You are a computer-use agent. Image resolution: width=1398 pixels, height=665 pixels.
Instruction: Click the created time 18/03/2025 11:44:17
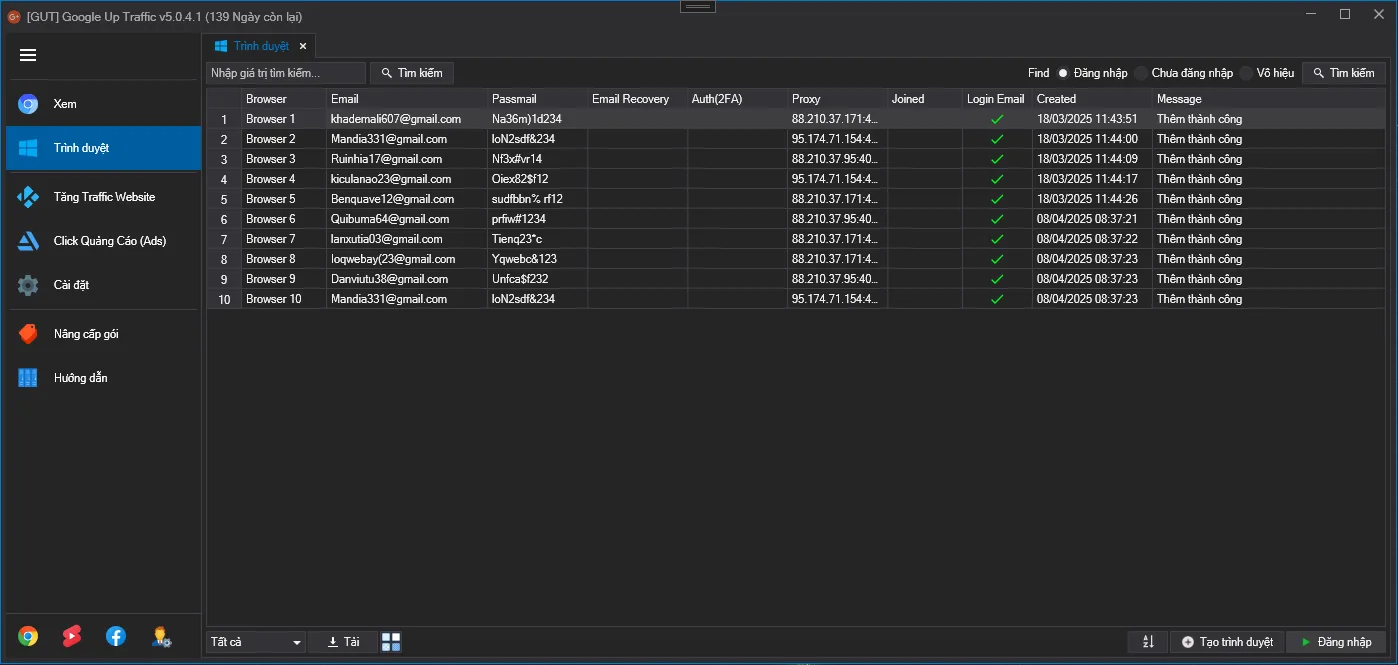point(1092,179)
